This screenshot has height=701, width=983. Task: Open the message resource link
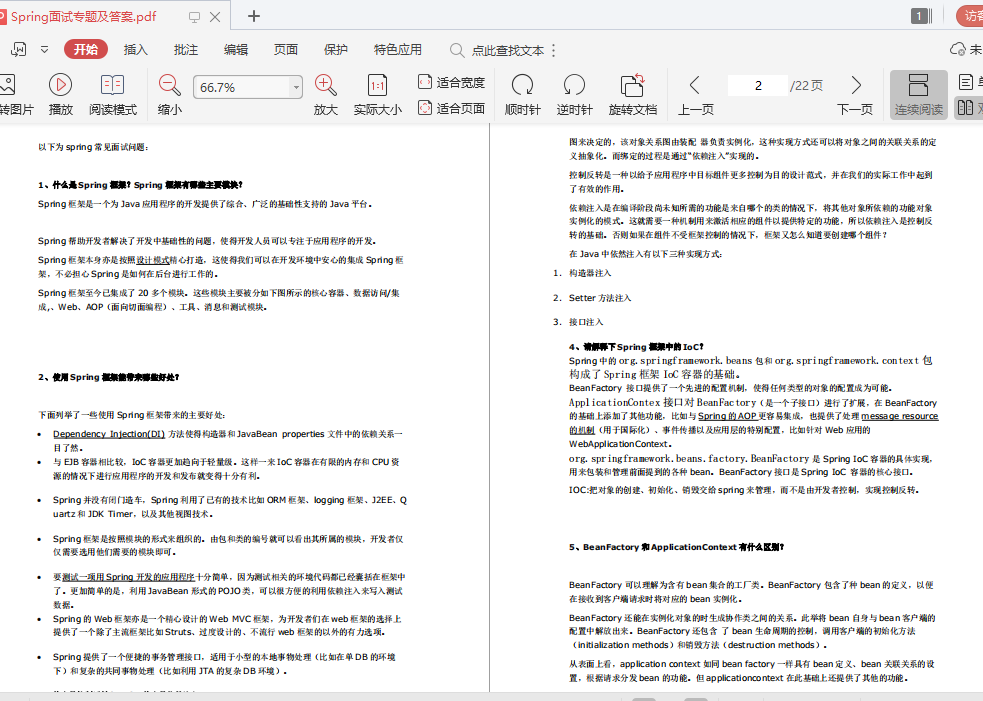tap(900, 416)
